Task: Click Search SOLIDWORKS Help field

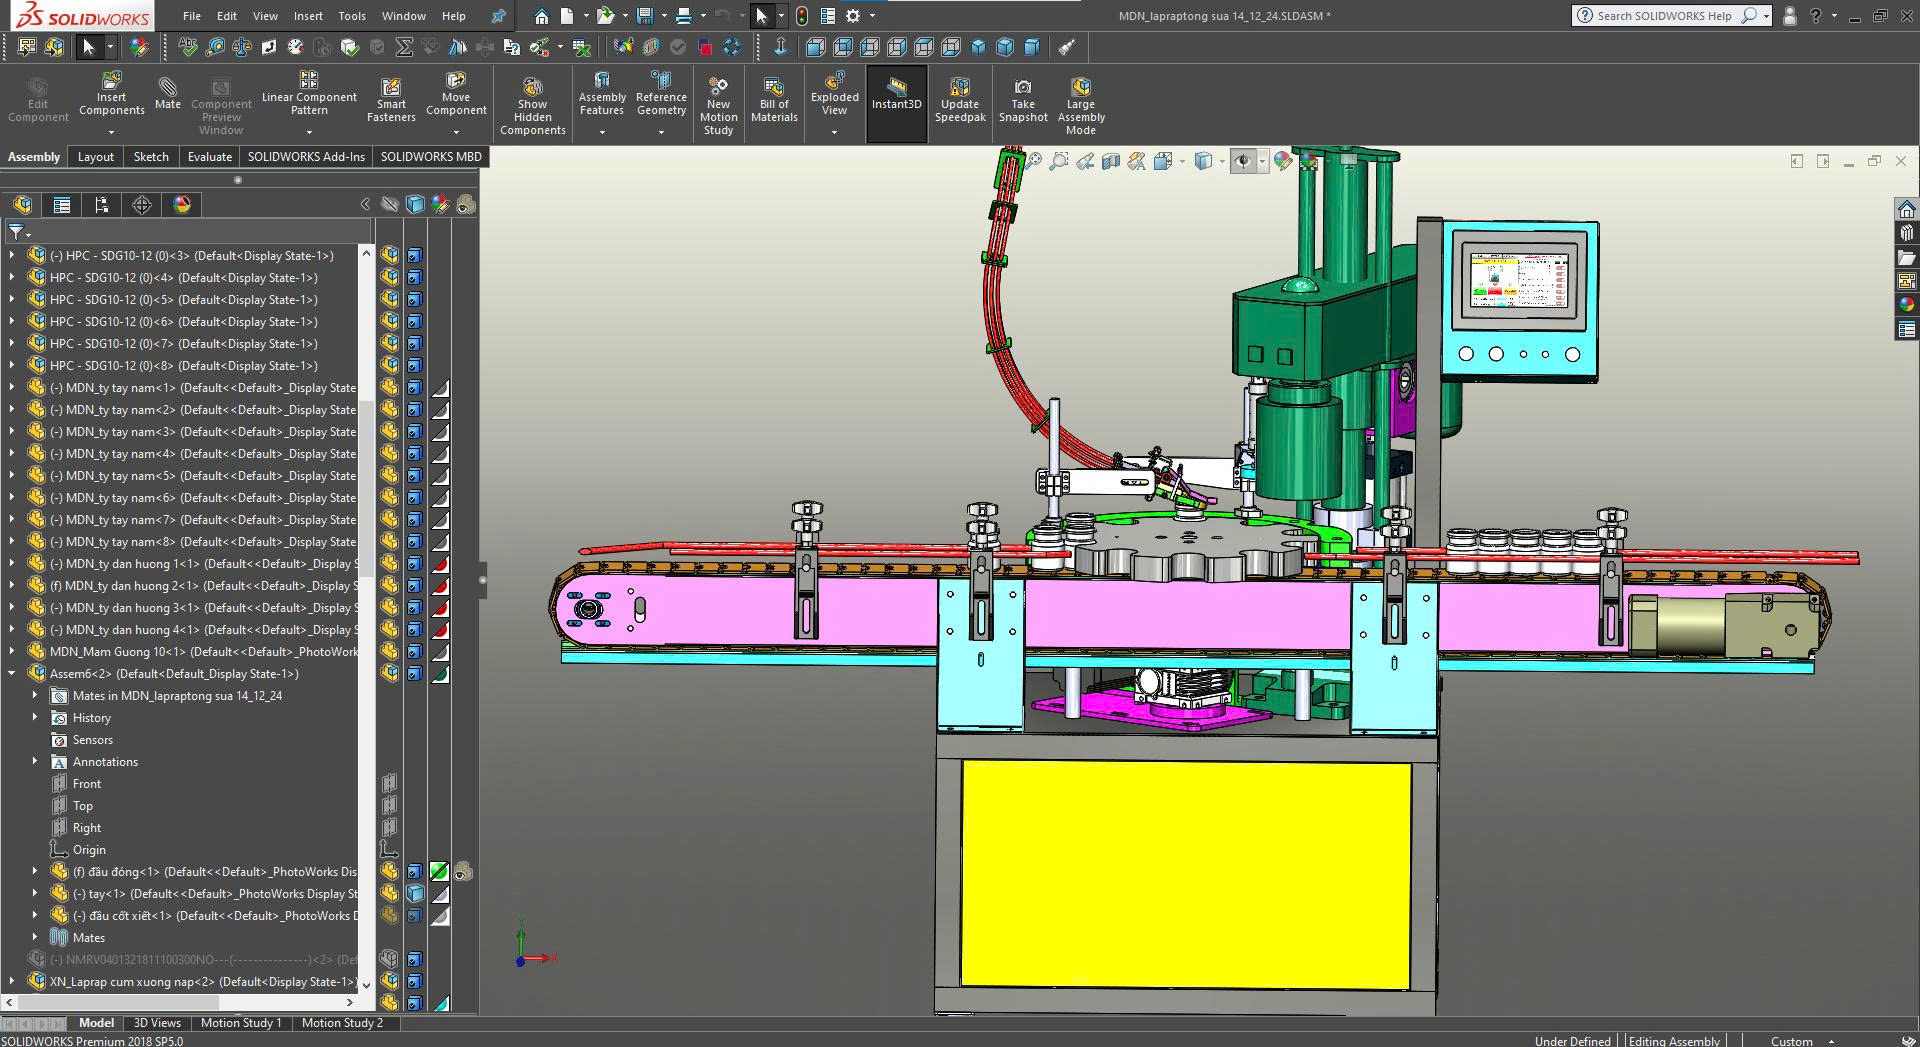Action: pos(1665,16)
